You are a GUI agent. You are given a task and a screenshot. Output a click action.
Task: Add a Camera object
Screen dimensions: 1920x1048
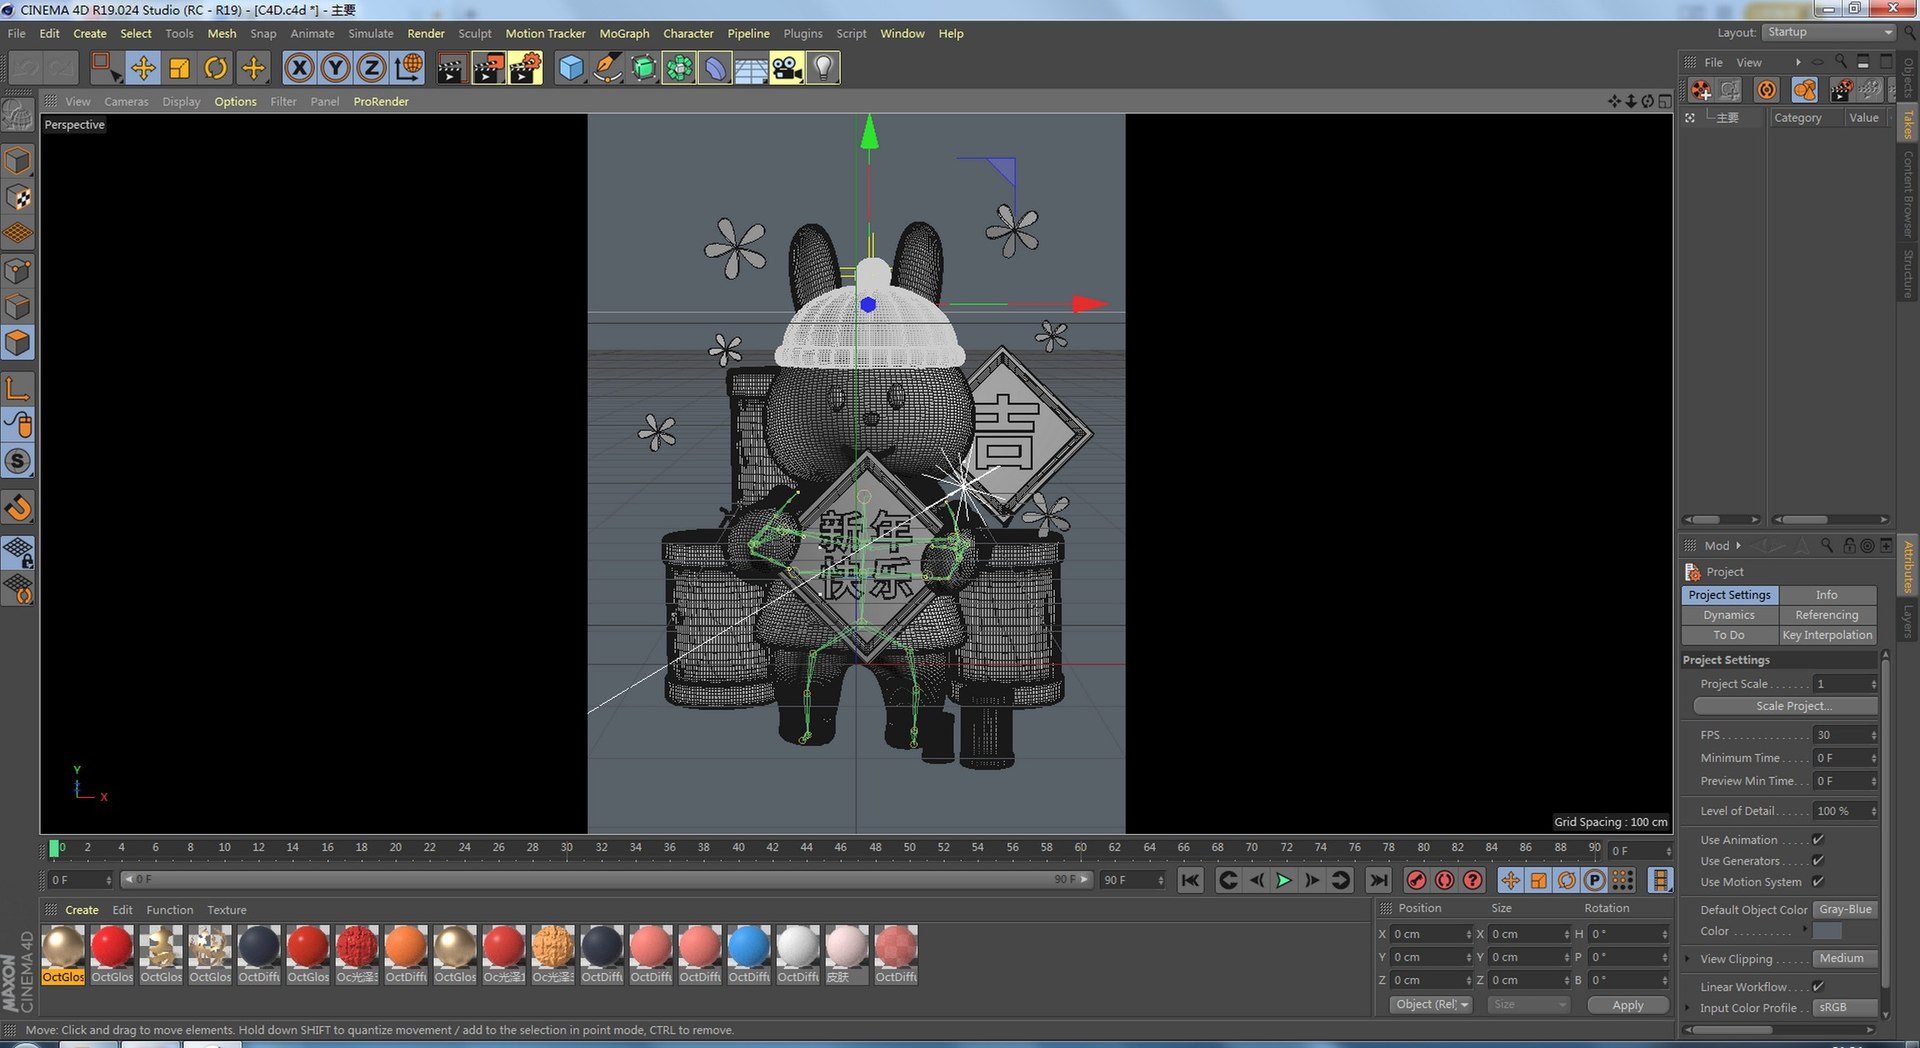[x=787, y=68]
